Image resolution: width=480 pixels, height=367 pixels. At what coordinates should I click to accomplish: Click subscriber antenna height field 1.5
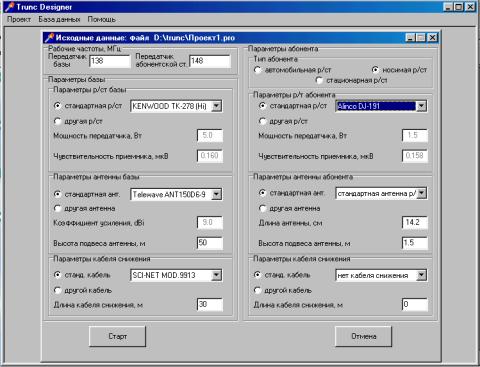[x=415, y=243]
